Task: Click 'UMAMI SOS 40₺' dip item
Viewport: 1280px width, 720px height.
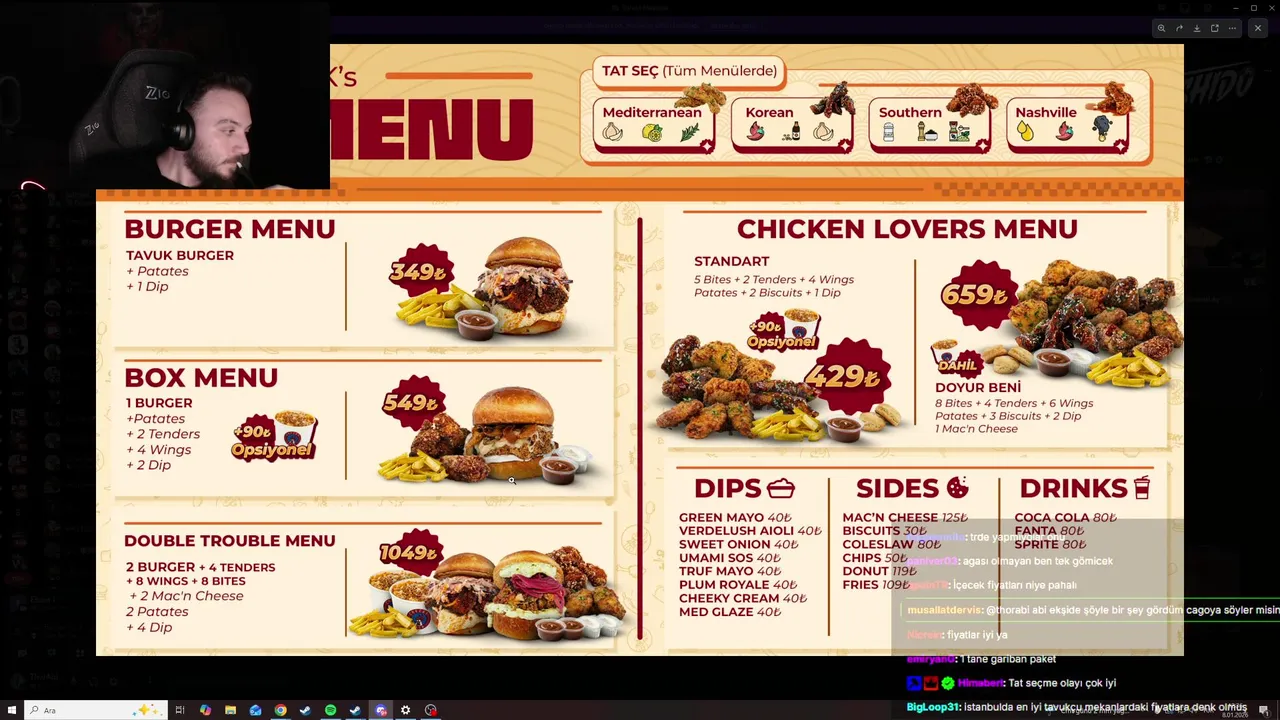Action: tap(730, 558)
